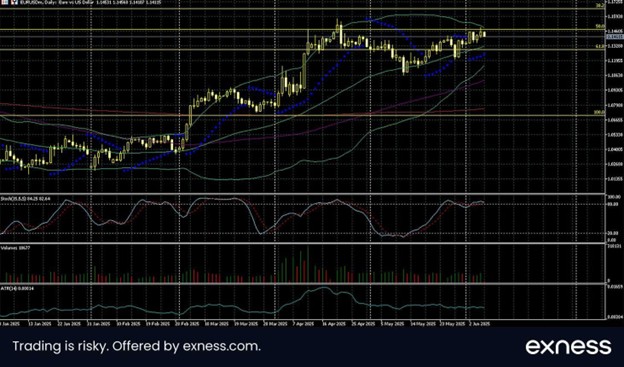Click the "Trading is risky. Offered by exness.com." text
The height and width of the screenshot is (367, 624).
(x=136, y=346)
